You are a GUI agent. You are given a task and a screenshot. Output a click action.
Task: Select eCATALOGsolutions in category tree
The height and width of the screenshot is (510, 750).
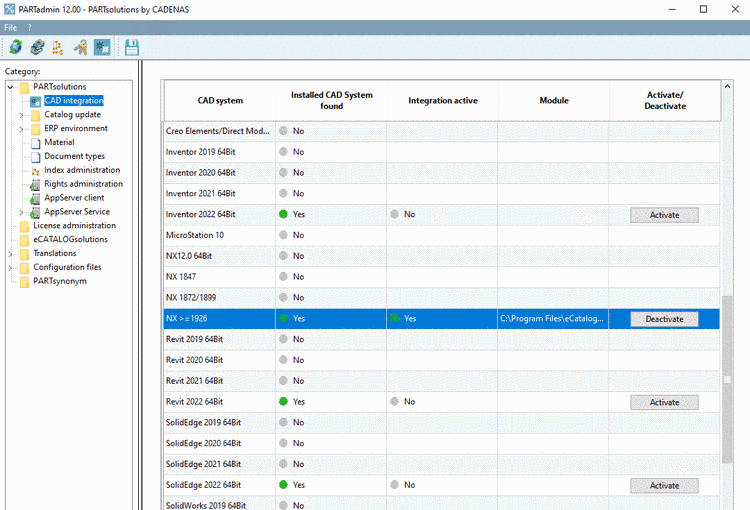70,239
